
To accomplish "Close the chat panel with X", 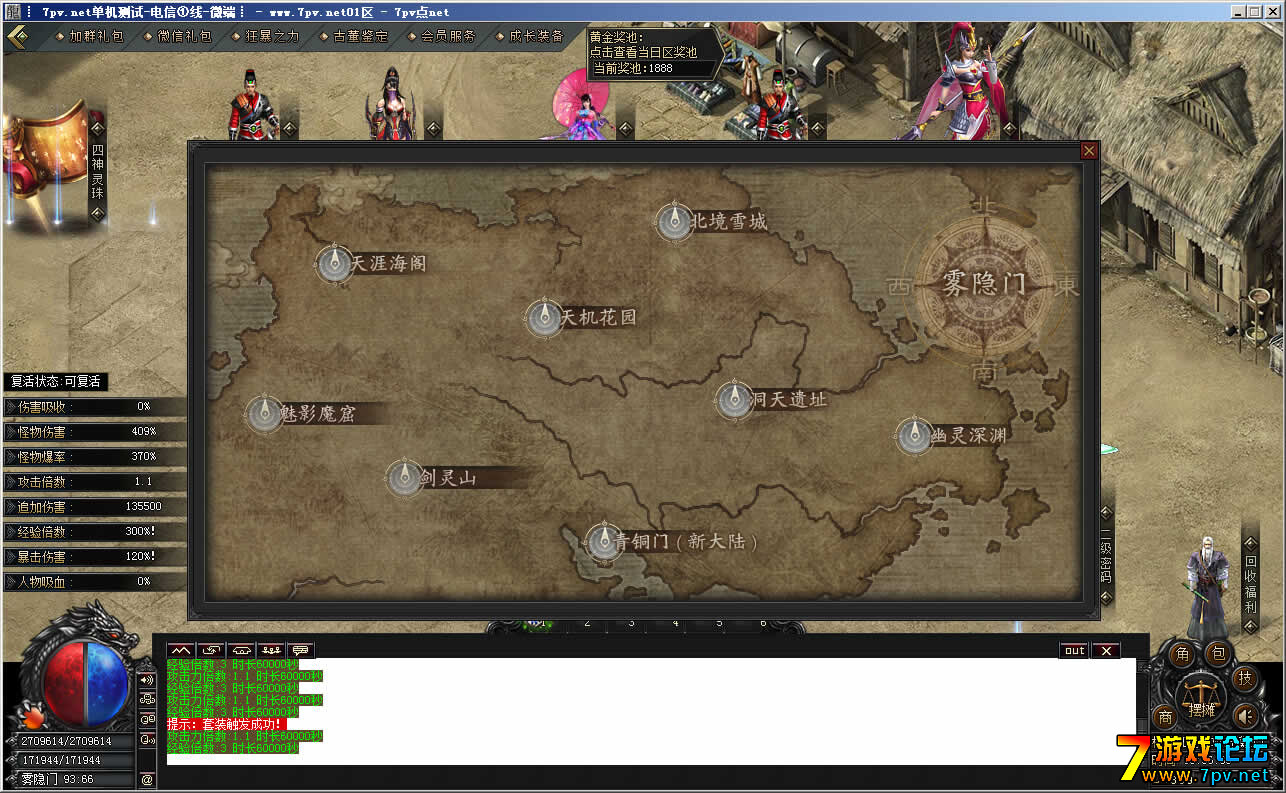I will click(x=1105, y=650).
